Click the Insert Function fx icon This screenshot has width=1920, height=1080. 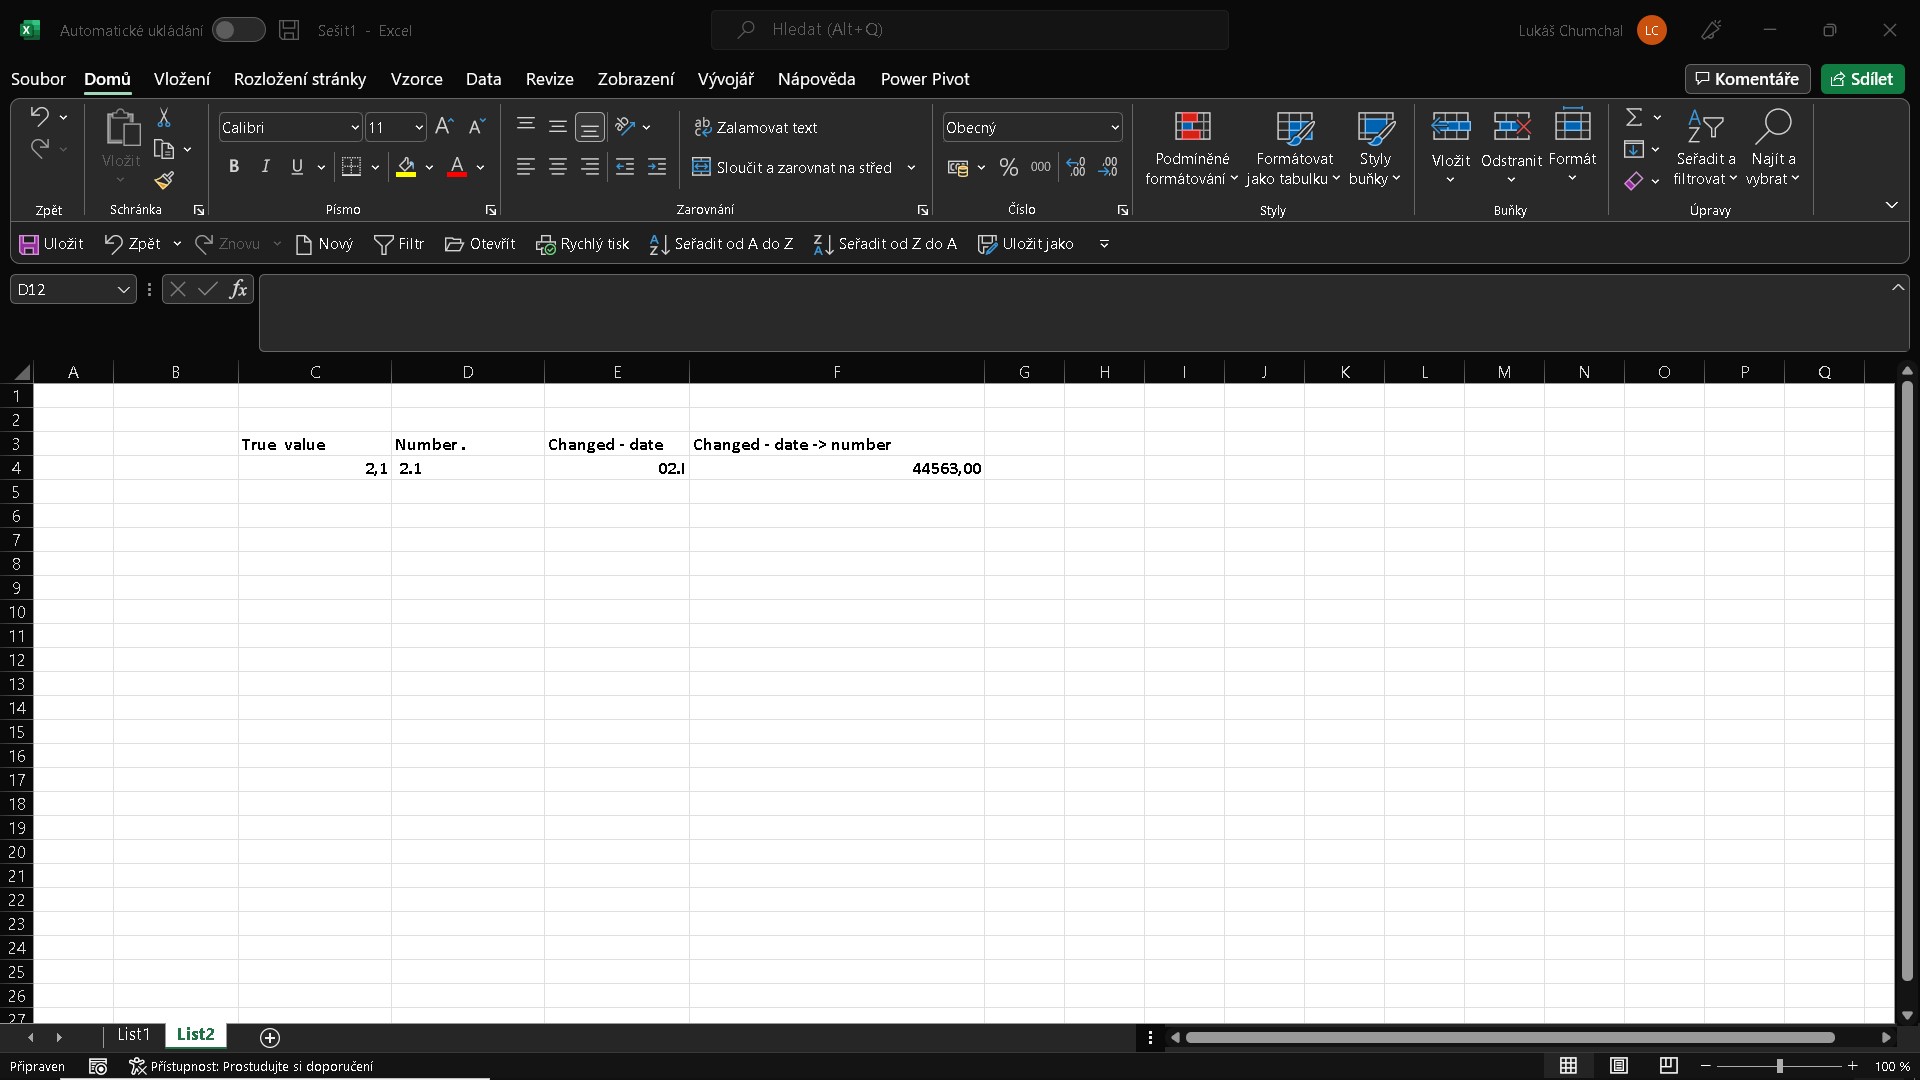[238, 289]
